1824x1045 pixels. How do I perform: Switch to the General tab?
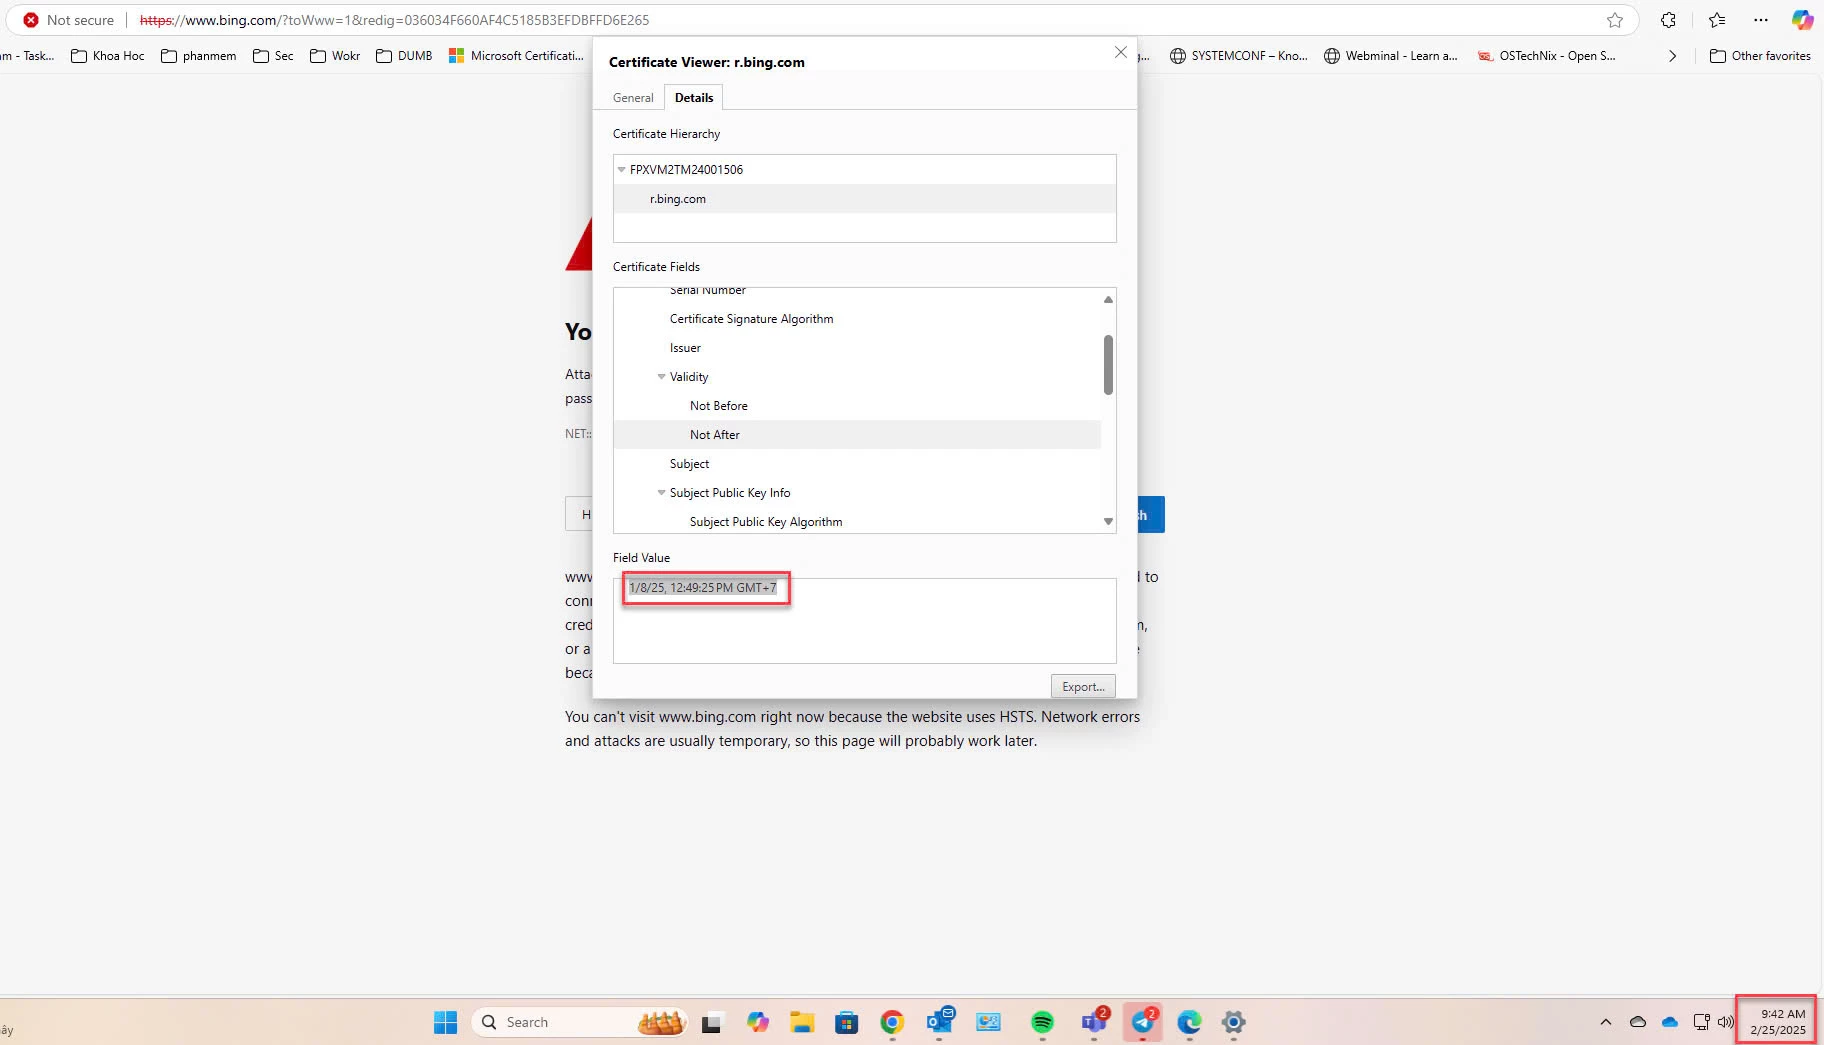tap(633, 98)
